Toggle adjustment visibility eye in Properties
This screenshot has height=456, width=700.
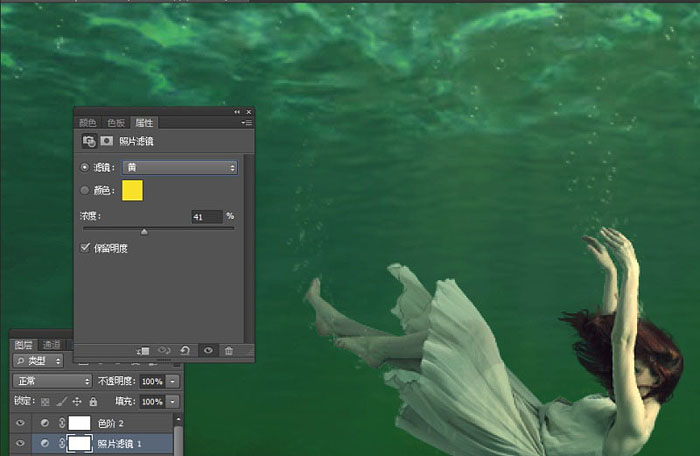pyautogui.click(x=208, y=351)
